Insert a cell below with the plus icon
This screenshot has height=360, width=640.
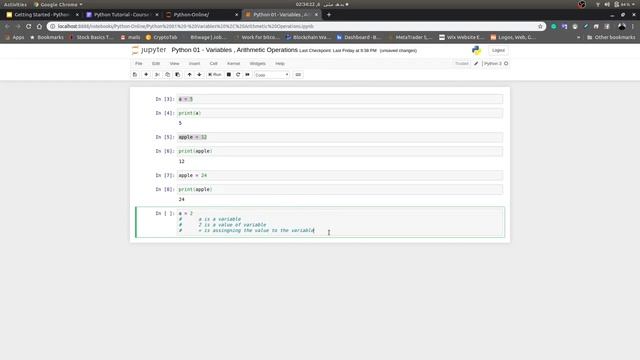point(146,75)
